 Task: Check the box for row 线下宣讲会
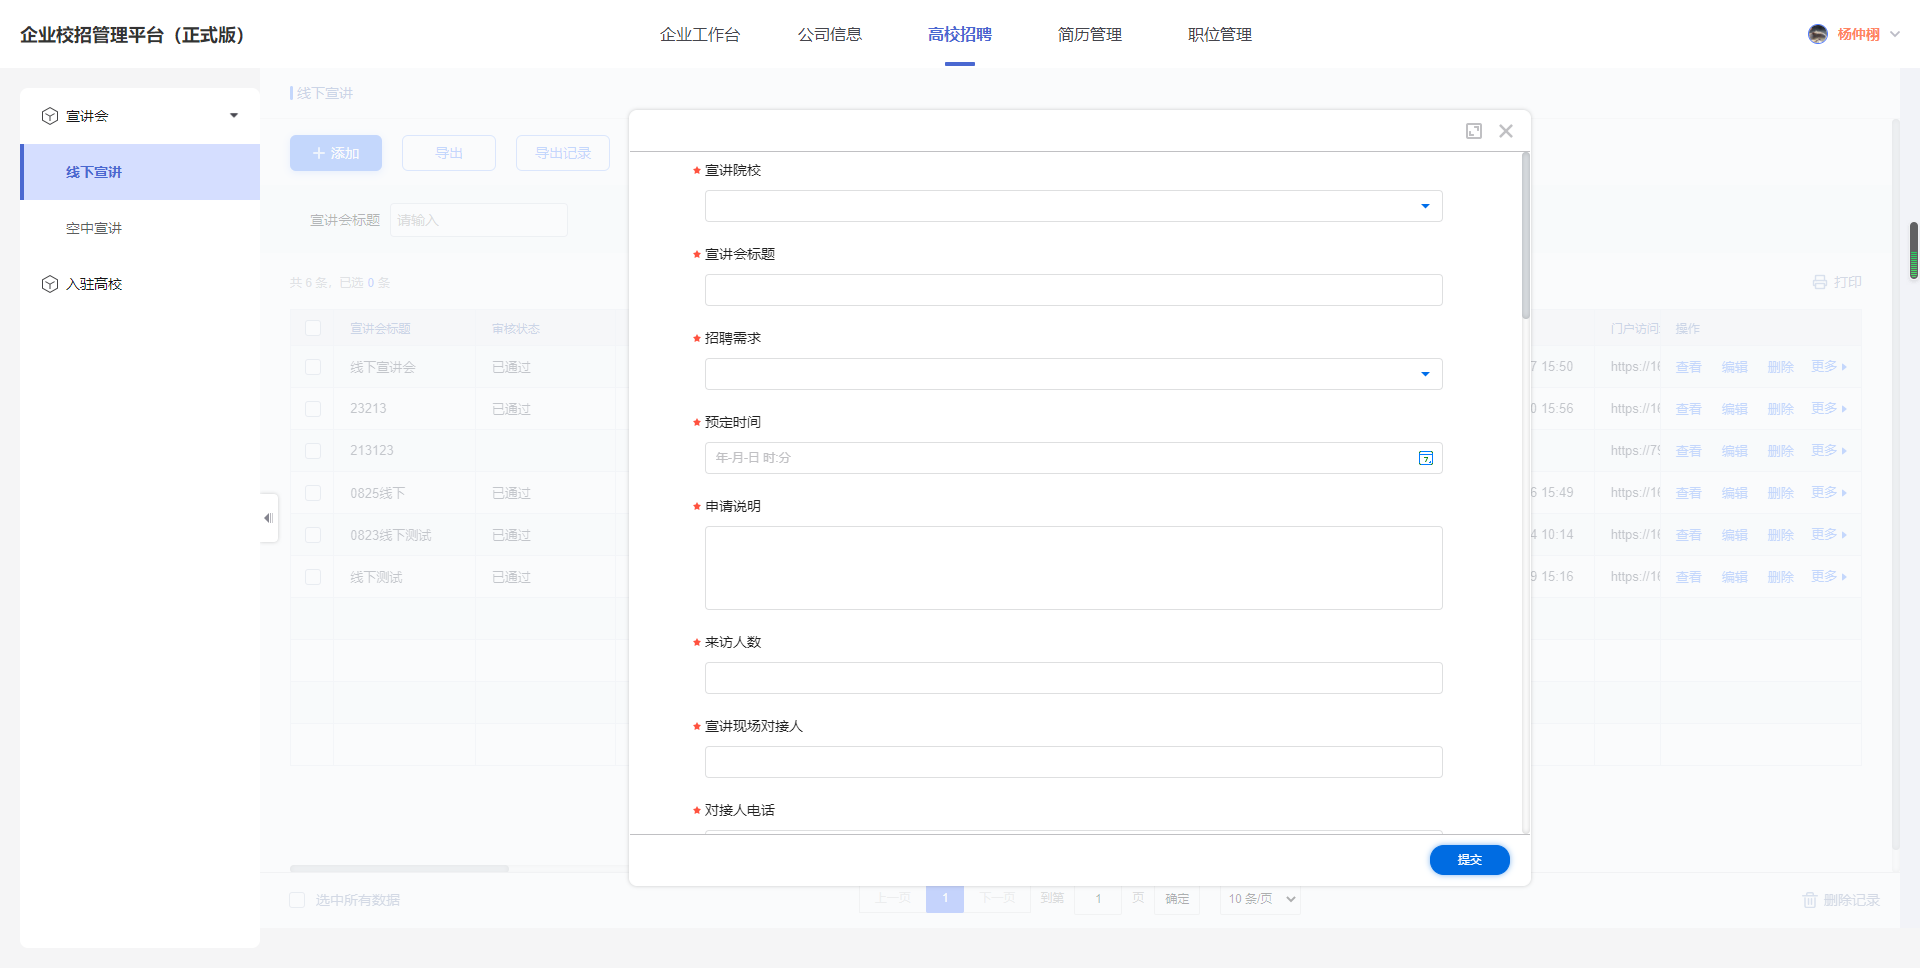(313, 367)
